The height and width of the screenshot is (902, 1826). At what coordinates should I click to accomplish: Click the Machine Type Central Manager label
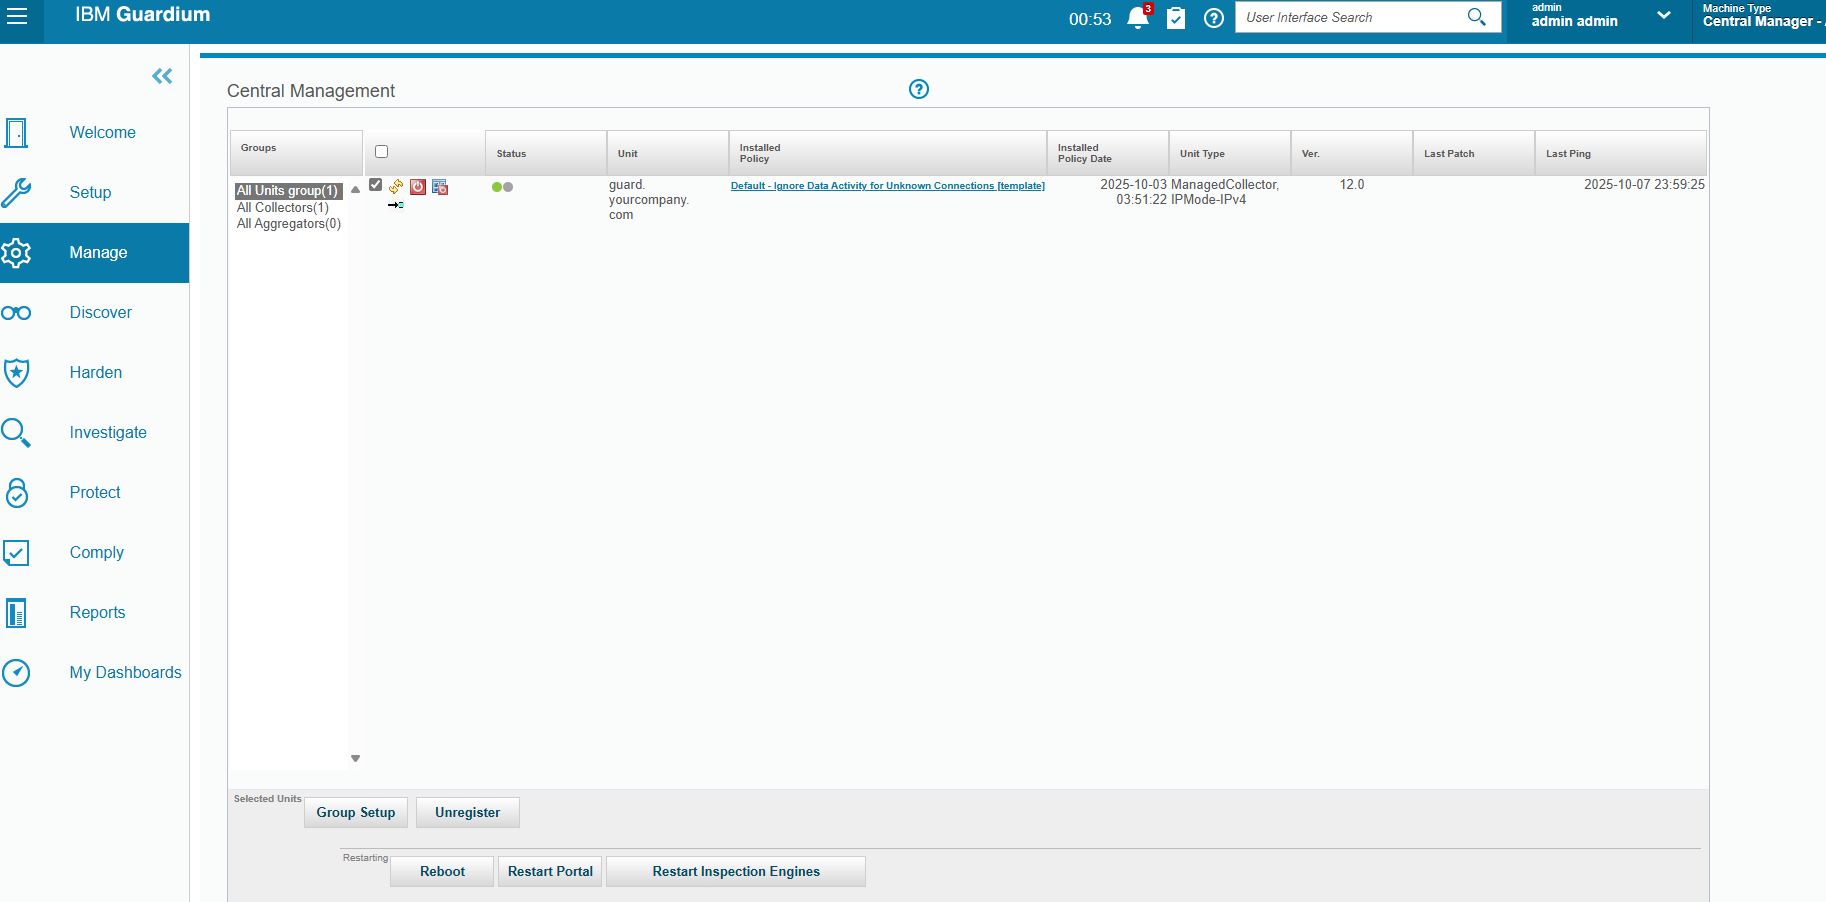1764,15
